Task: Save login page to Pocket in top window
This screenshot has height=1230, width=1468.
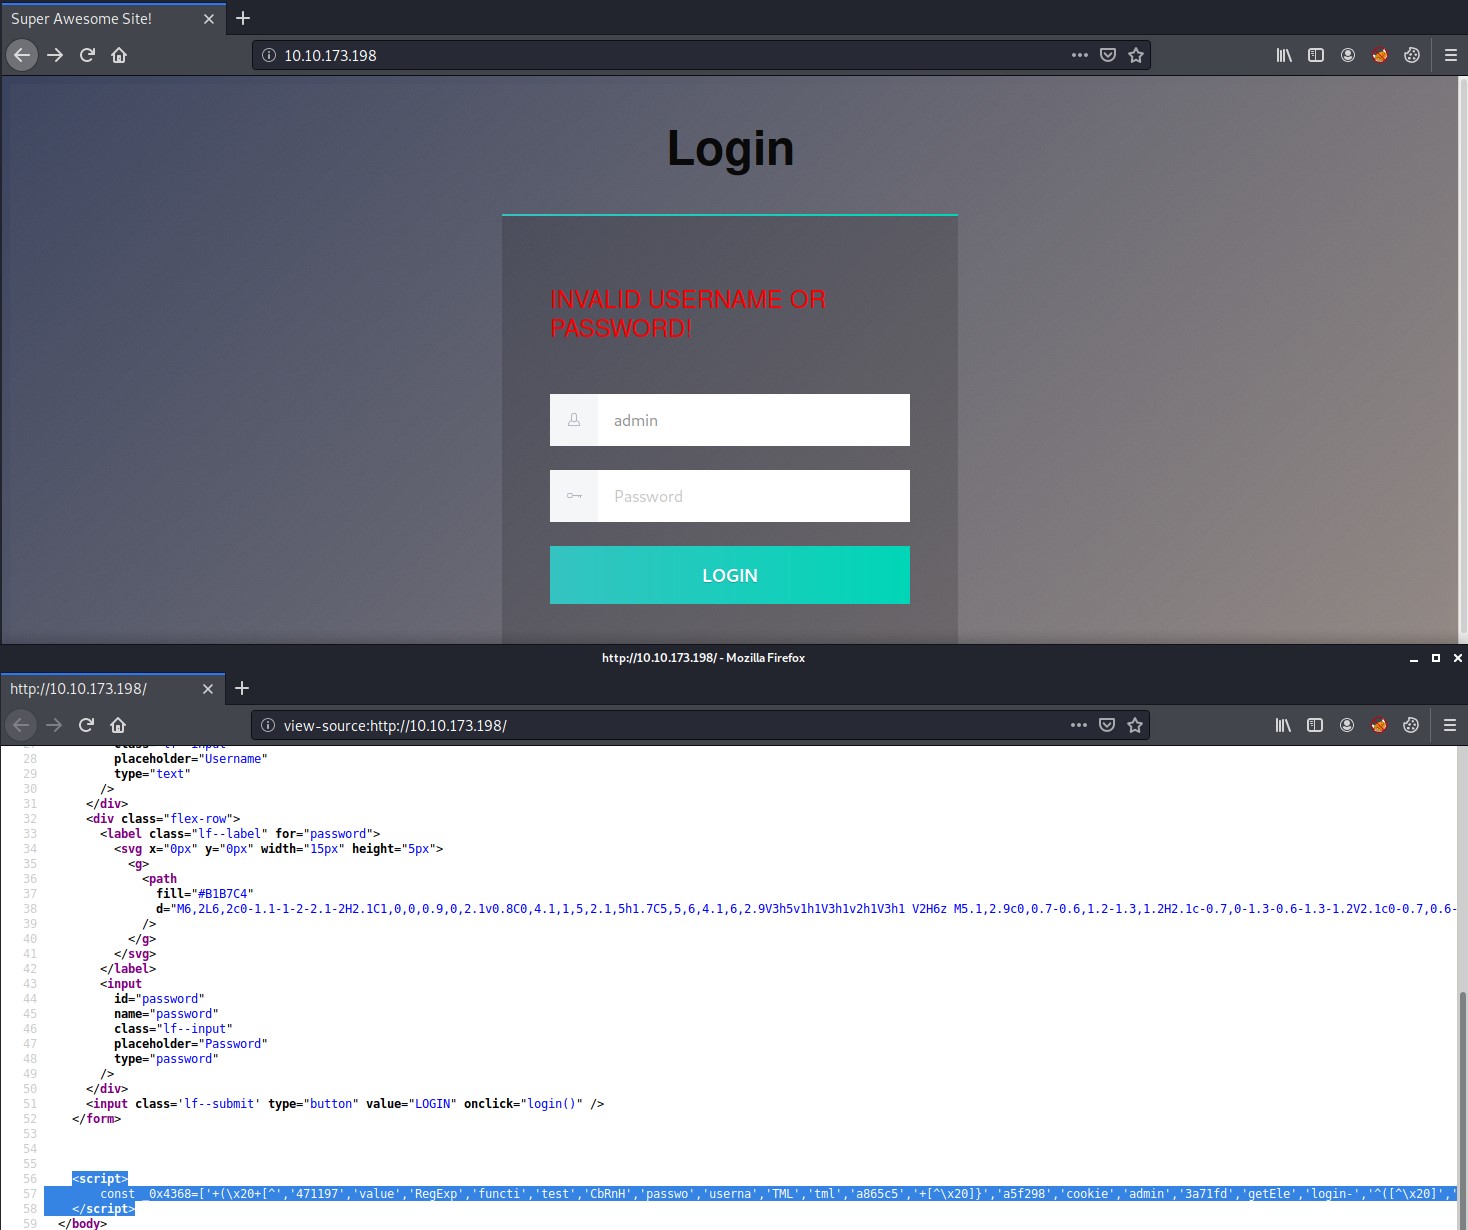Action: pos(1108,55)
